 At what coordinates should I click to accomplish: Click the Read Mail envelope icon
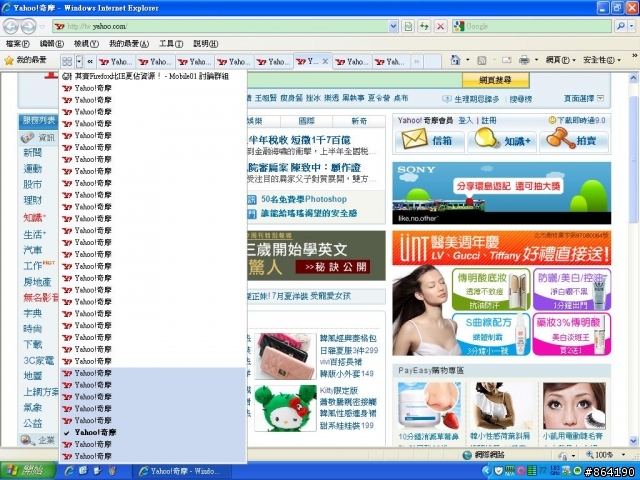coord(507,60)
